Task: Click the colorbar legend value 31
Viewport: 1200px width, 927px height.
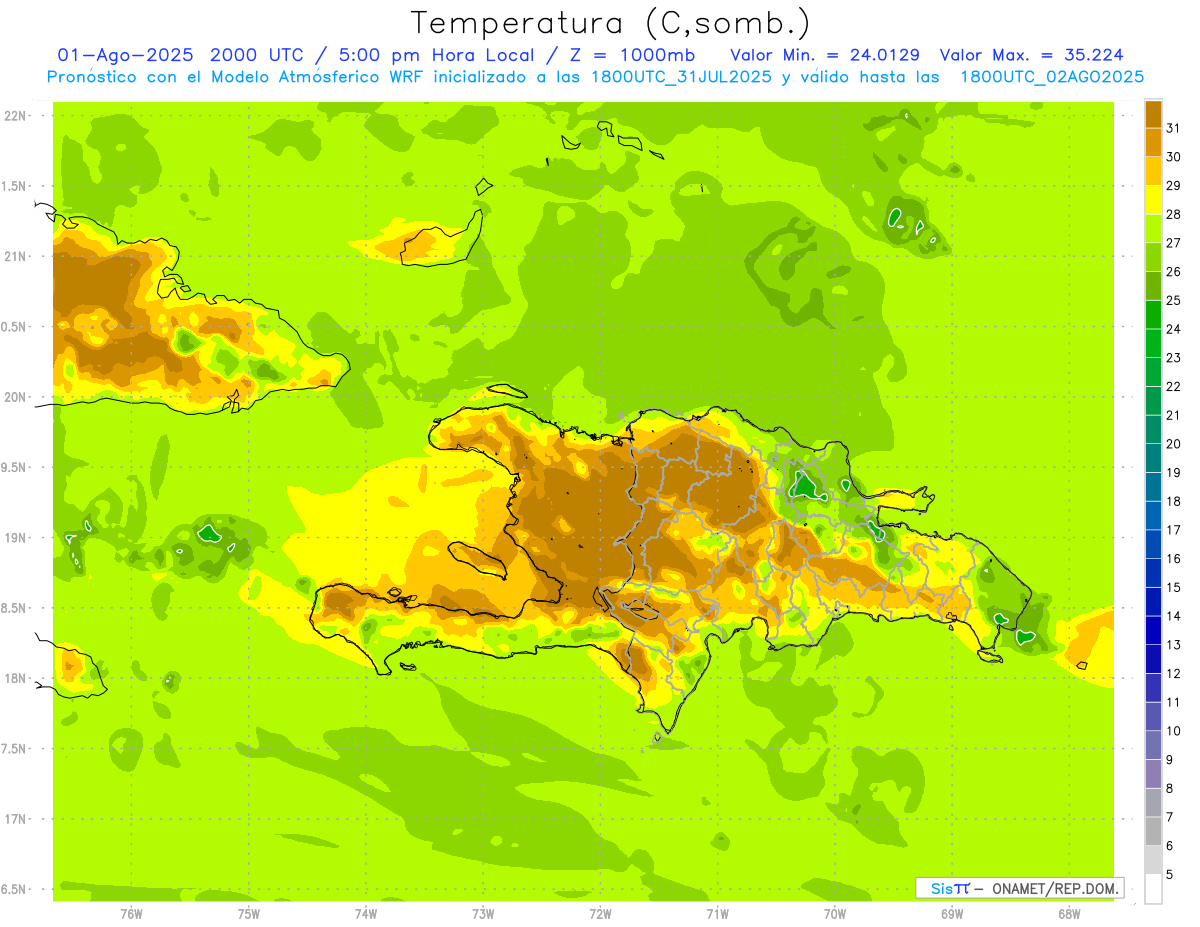Action: pyautogui.click(x=1174, y=128)
